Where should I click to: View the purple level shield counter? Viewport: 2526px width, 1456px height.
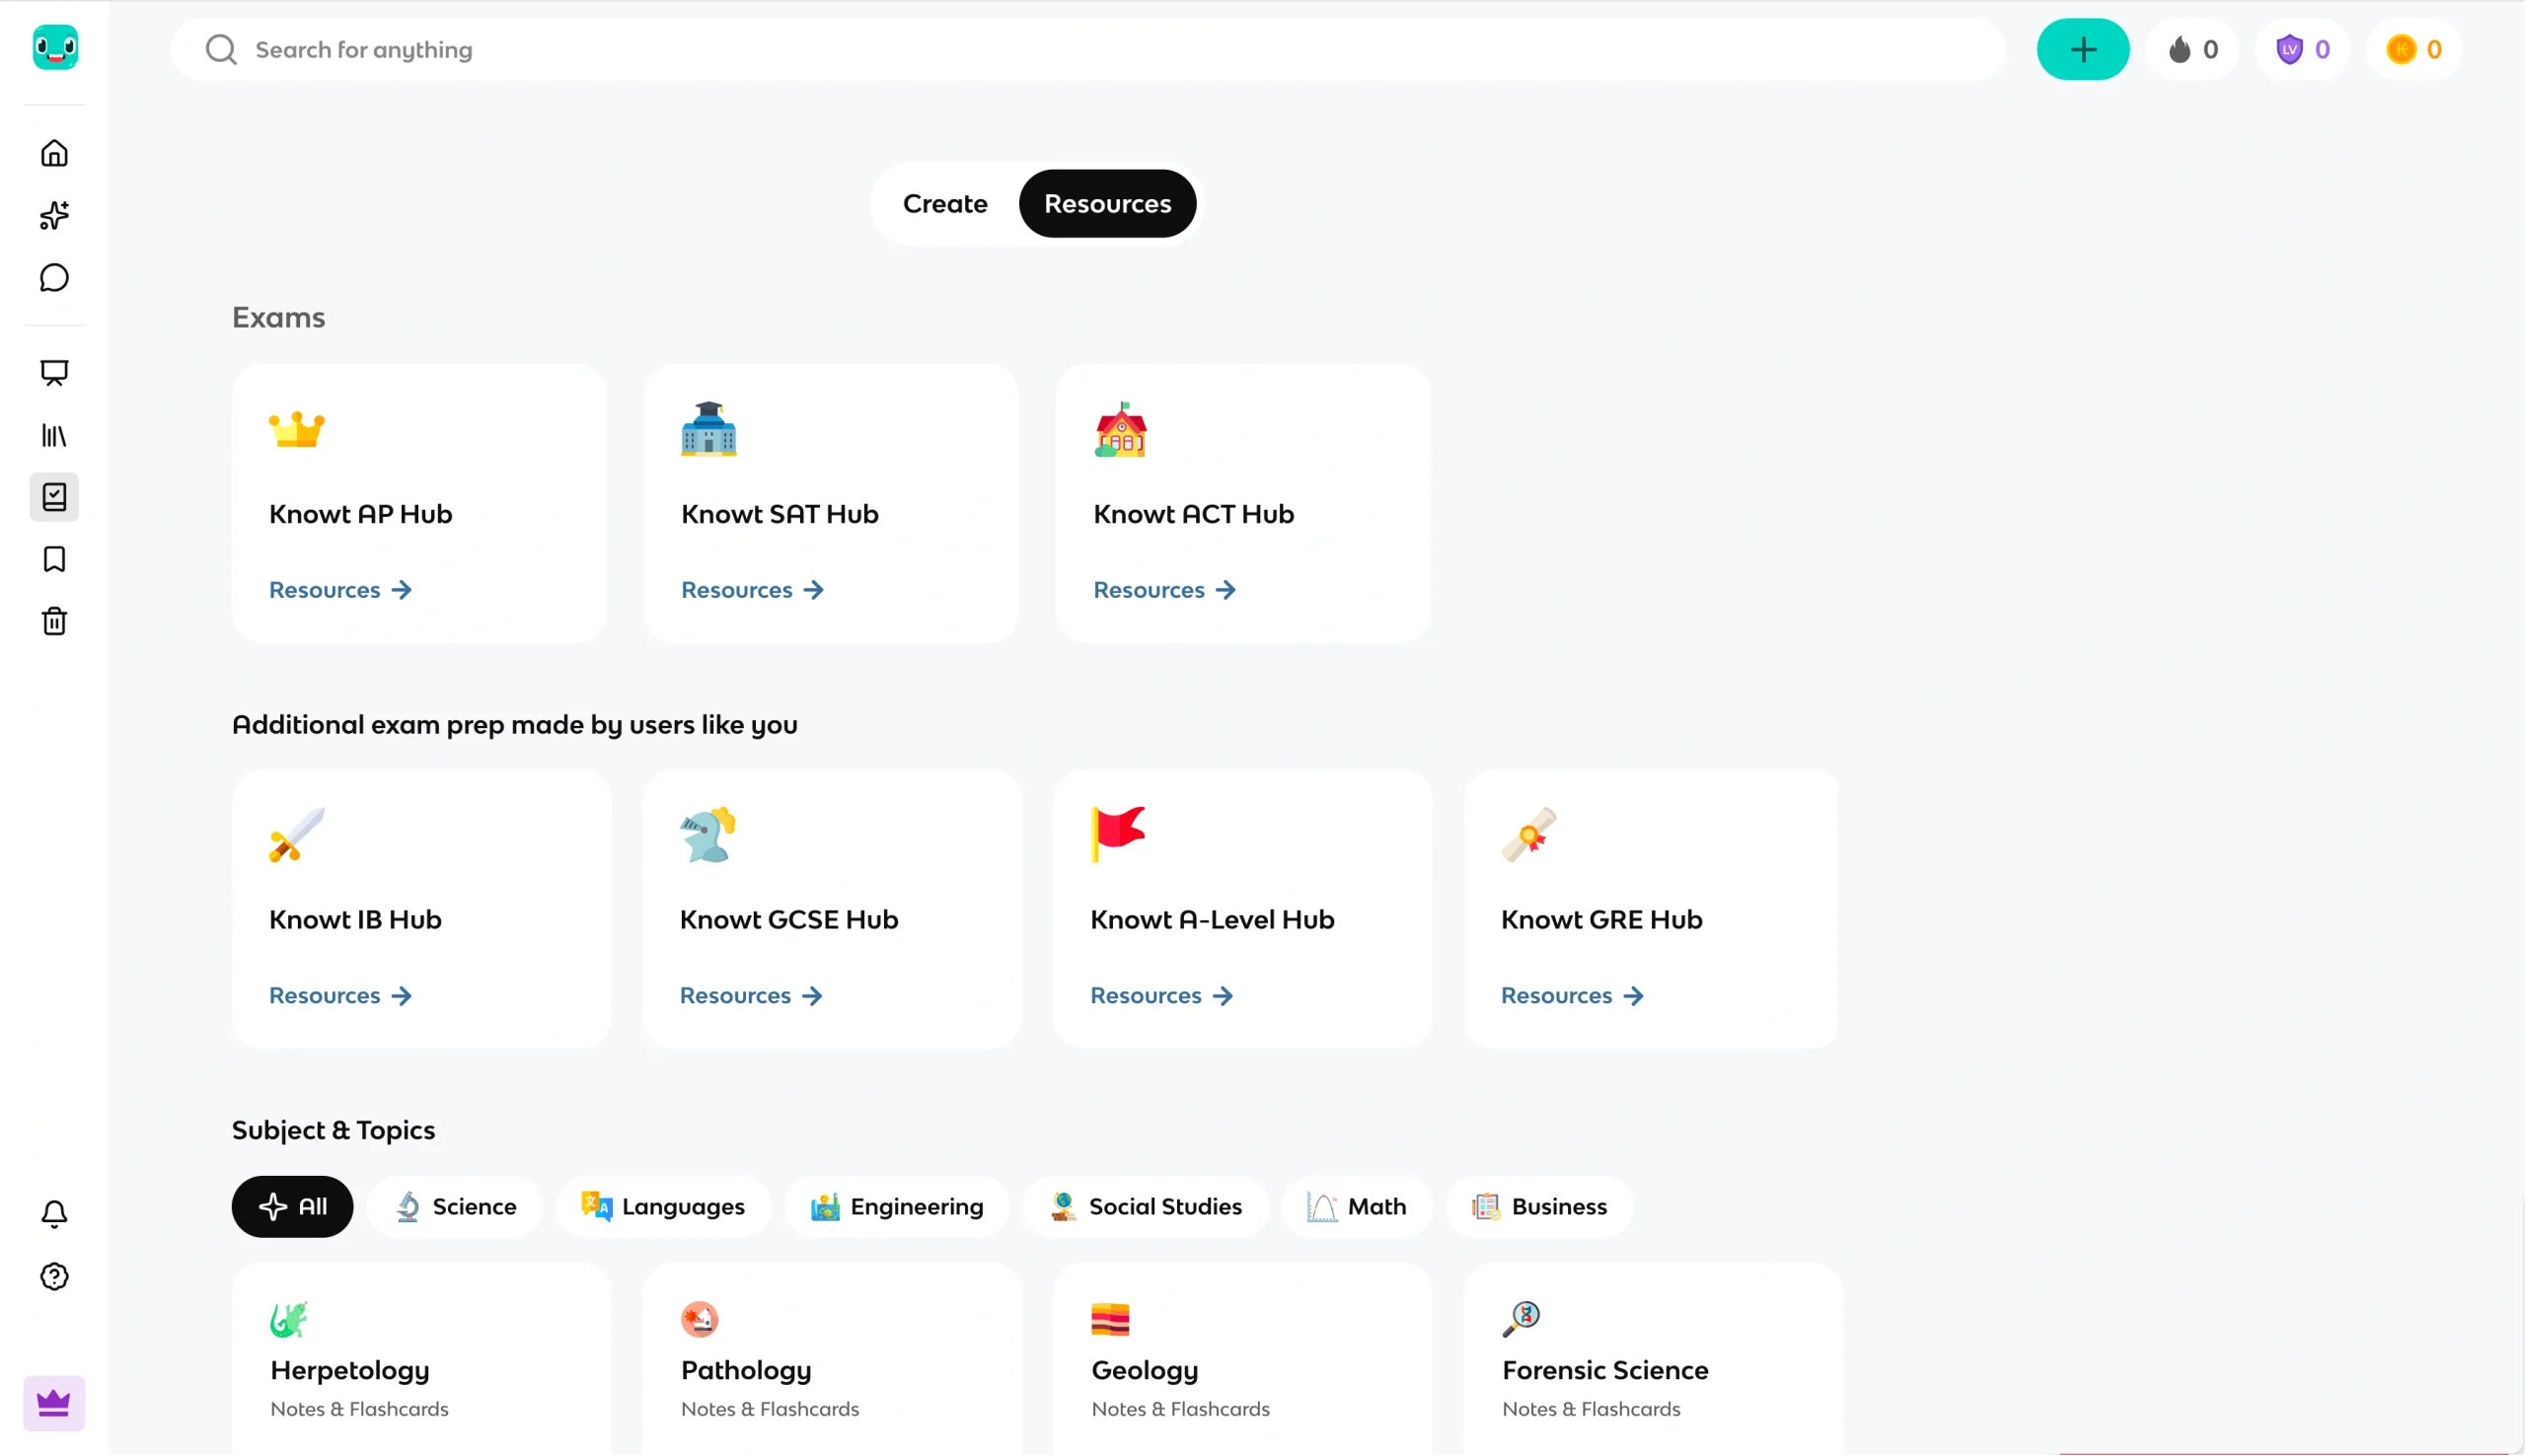2303,49
